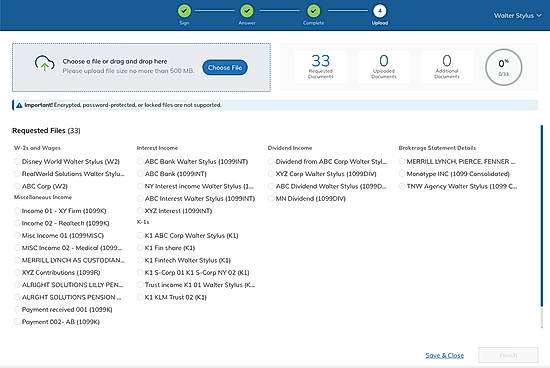This screenshot has height=368, width=550.
Task: Tick MISC Income 02 - Medical checkbox
Action: click(17, 248)
